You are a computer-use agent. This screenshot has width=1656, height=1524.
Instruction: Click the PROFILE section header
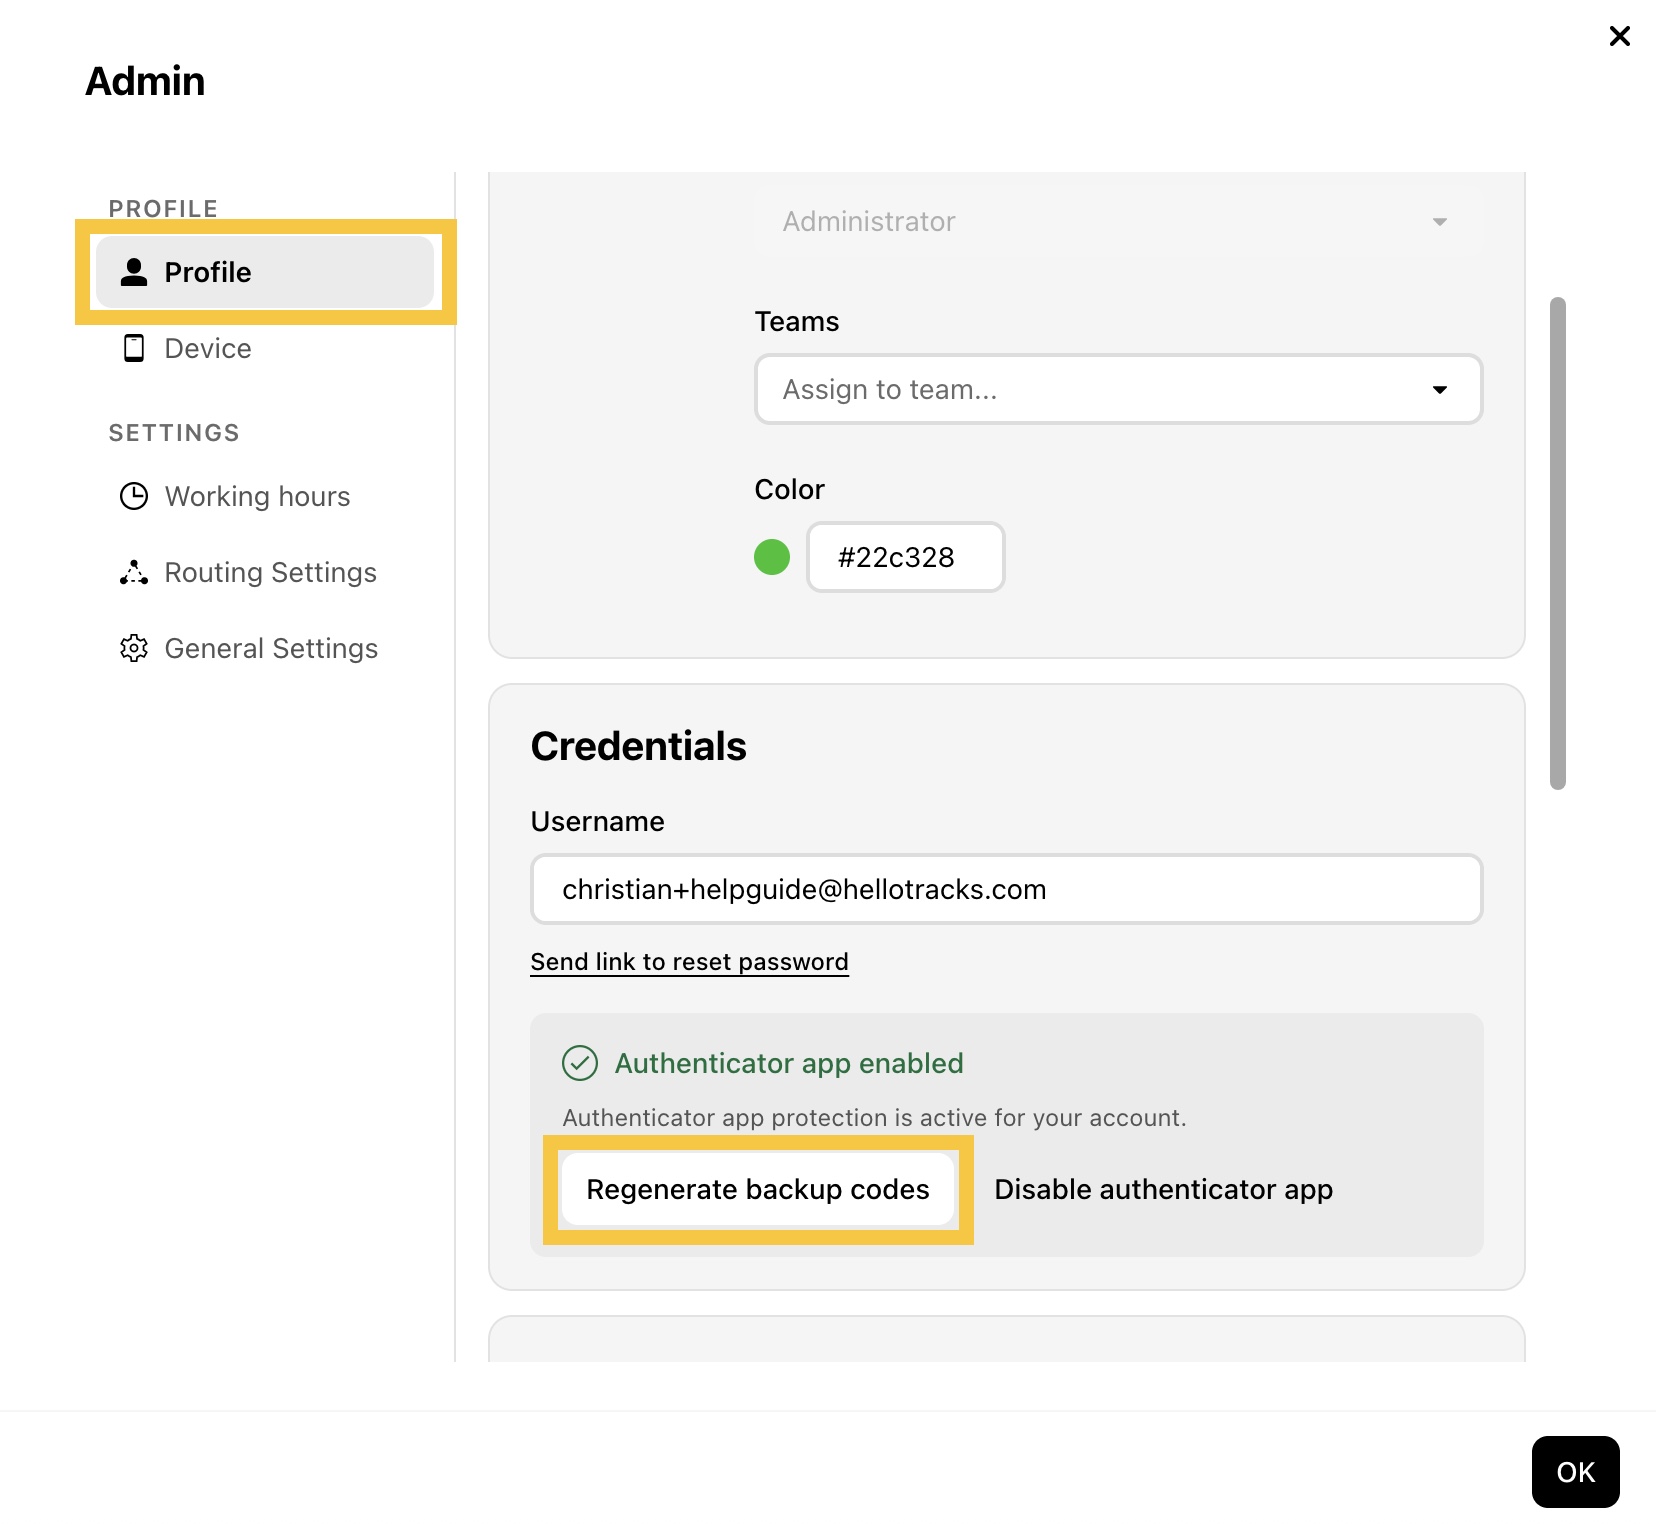(x=163, y=209)
